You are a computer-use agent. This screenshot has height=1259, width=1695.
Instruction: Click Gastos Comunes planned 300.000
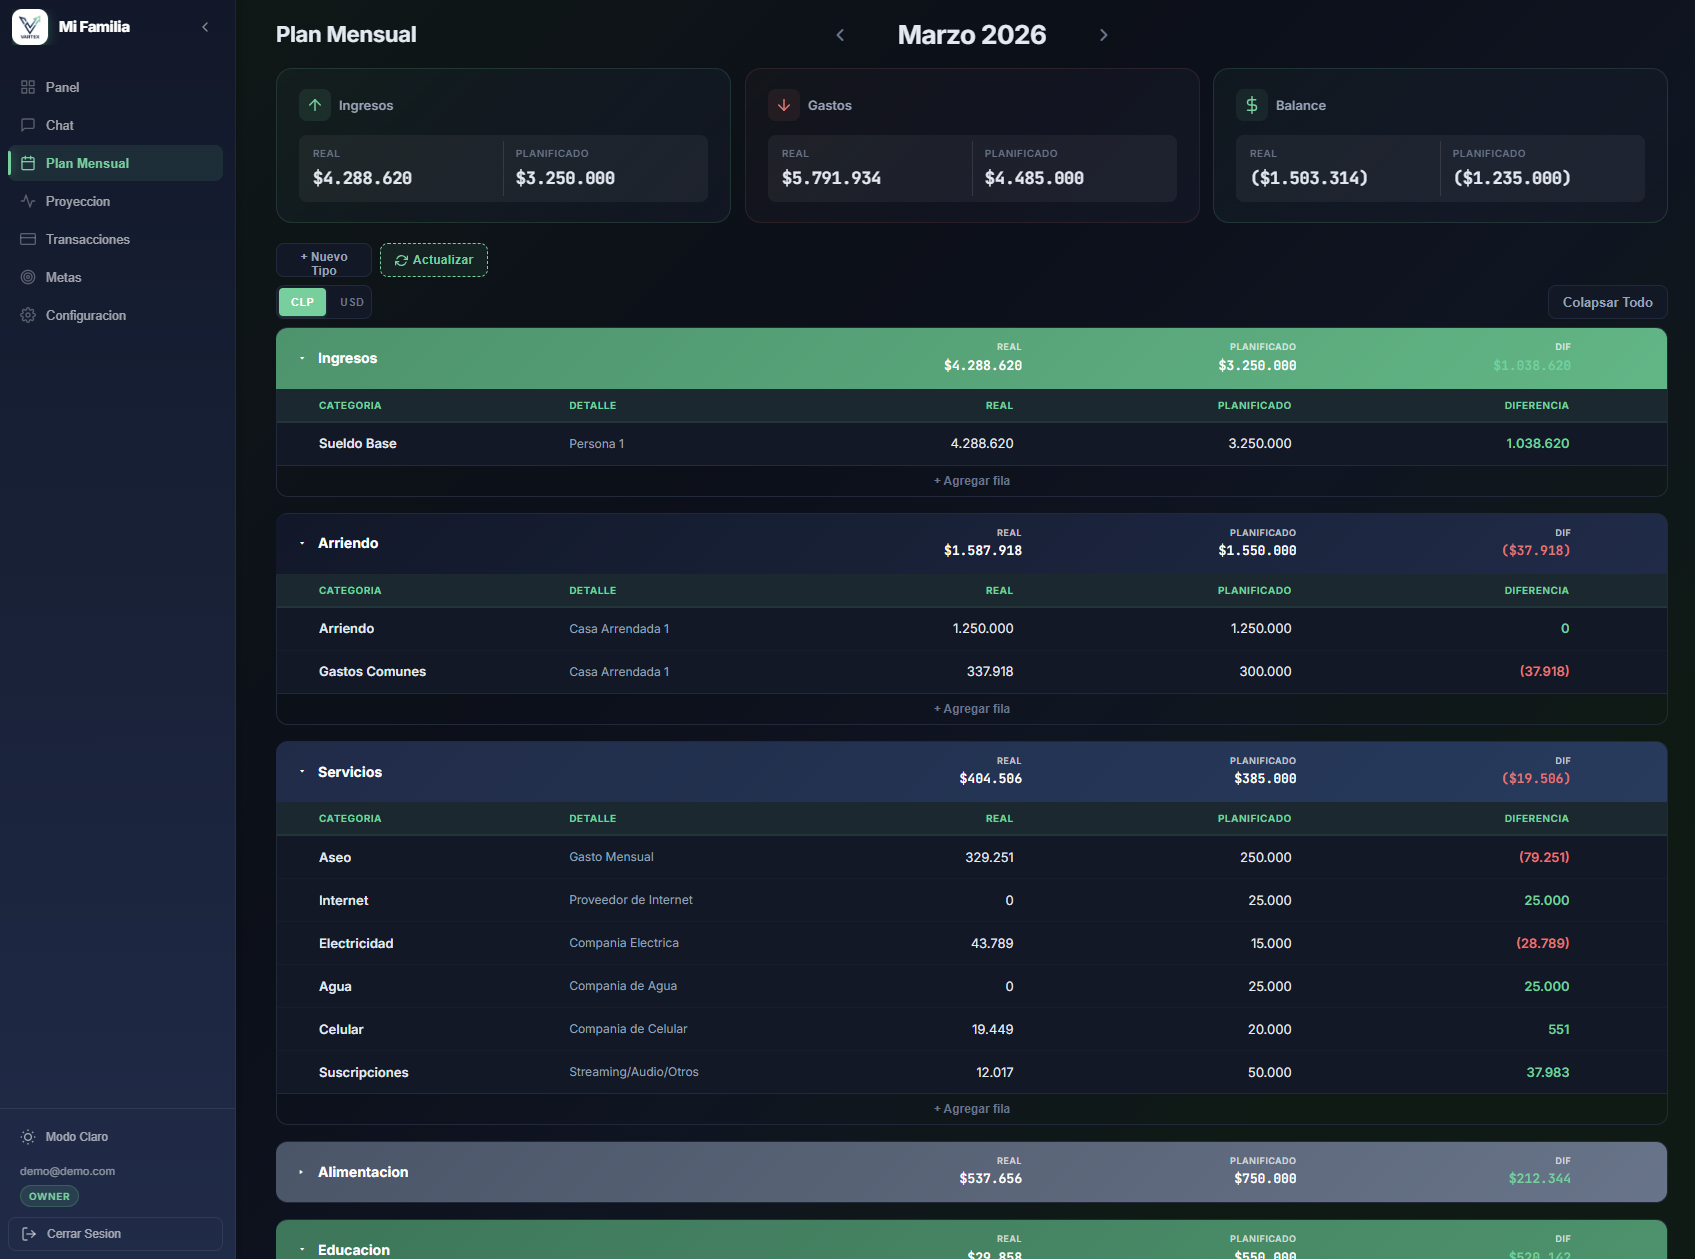(1266, 672)
